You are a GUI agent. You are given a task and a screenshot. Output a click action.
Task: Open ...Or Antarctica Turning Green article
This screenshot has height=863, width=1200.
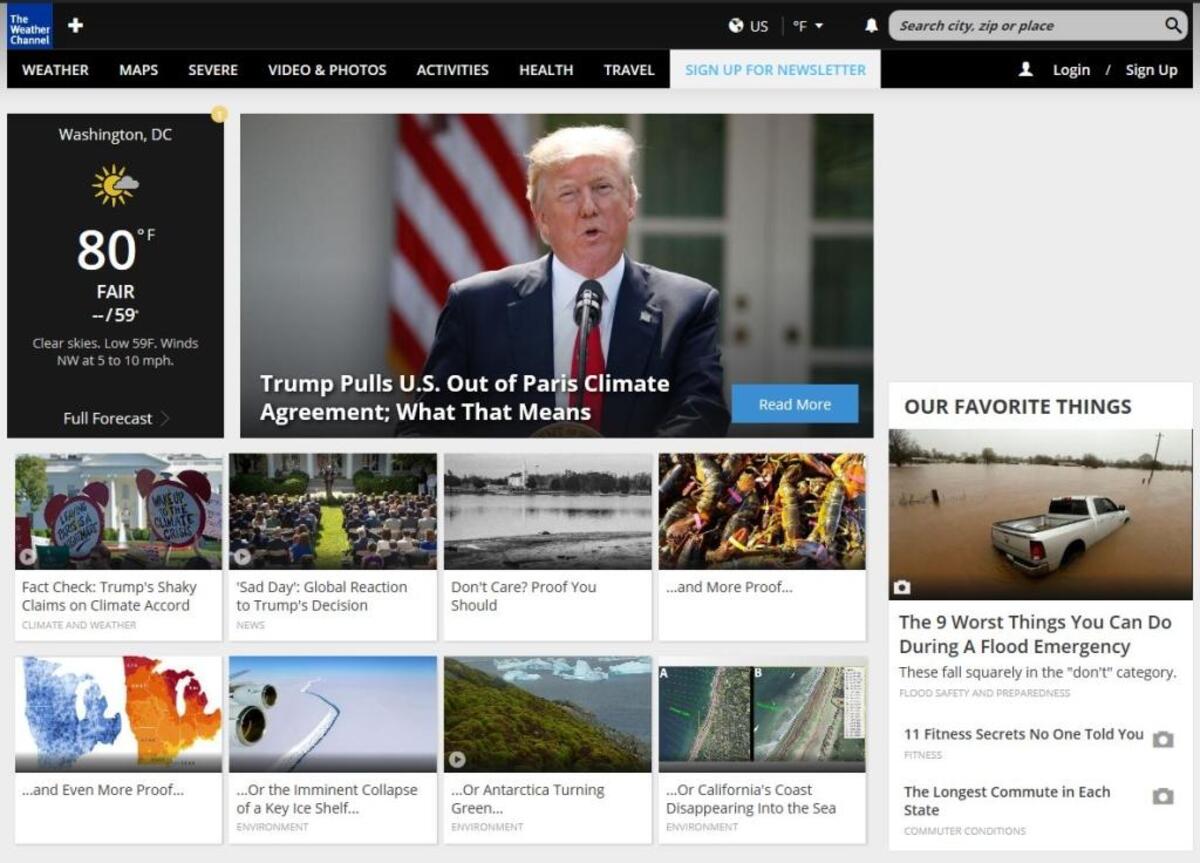(x=528, y=799)
